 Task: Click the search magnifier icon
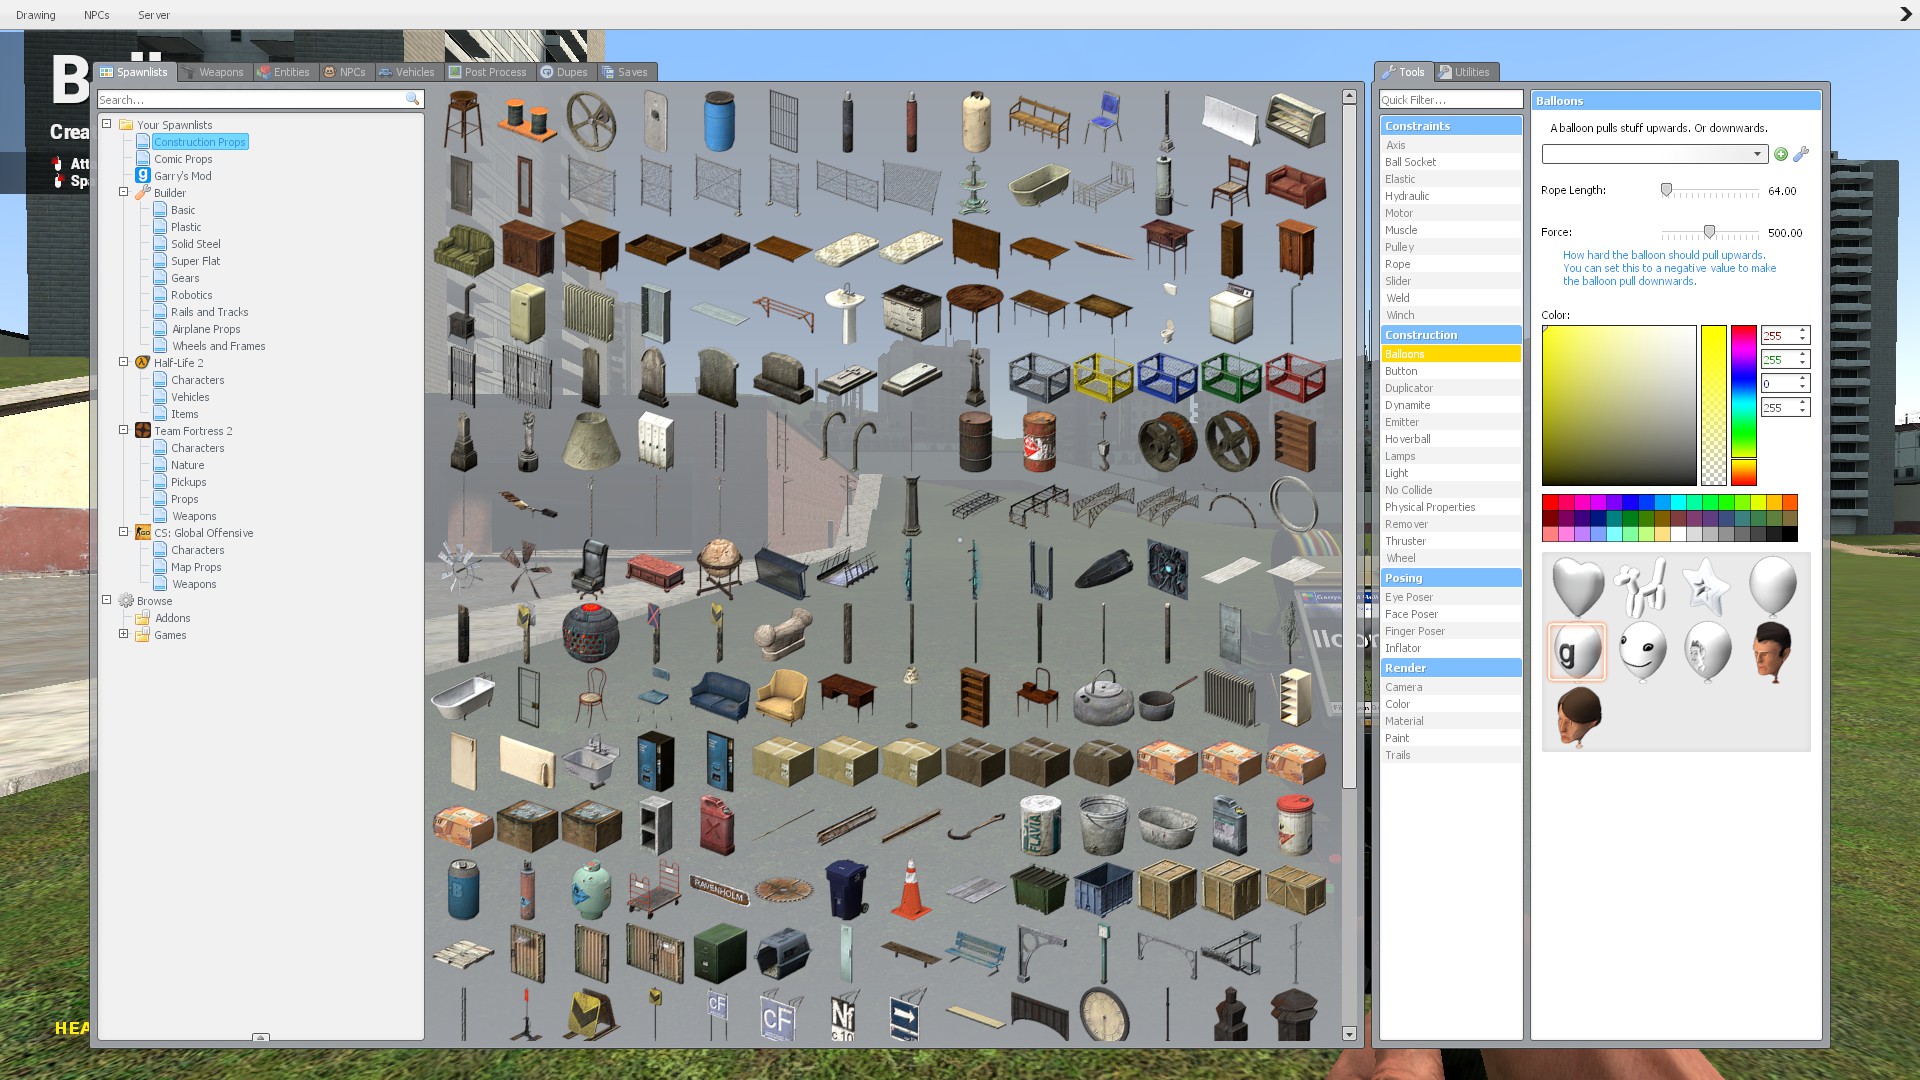click(x=412, y=99)
